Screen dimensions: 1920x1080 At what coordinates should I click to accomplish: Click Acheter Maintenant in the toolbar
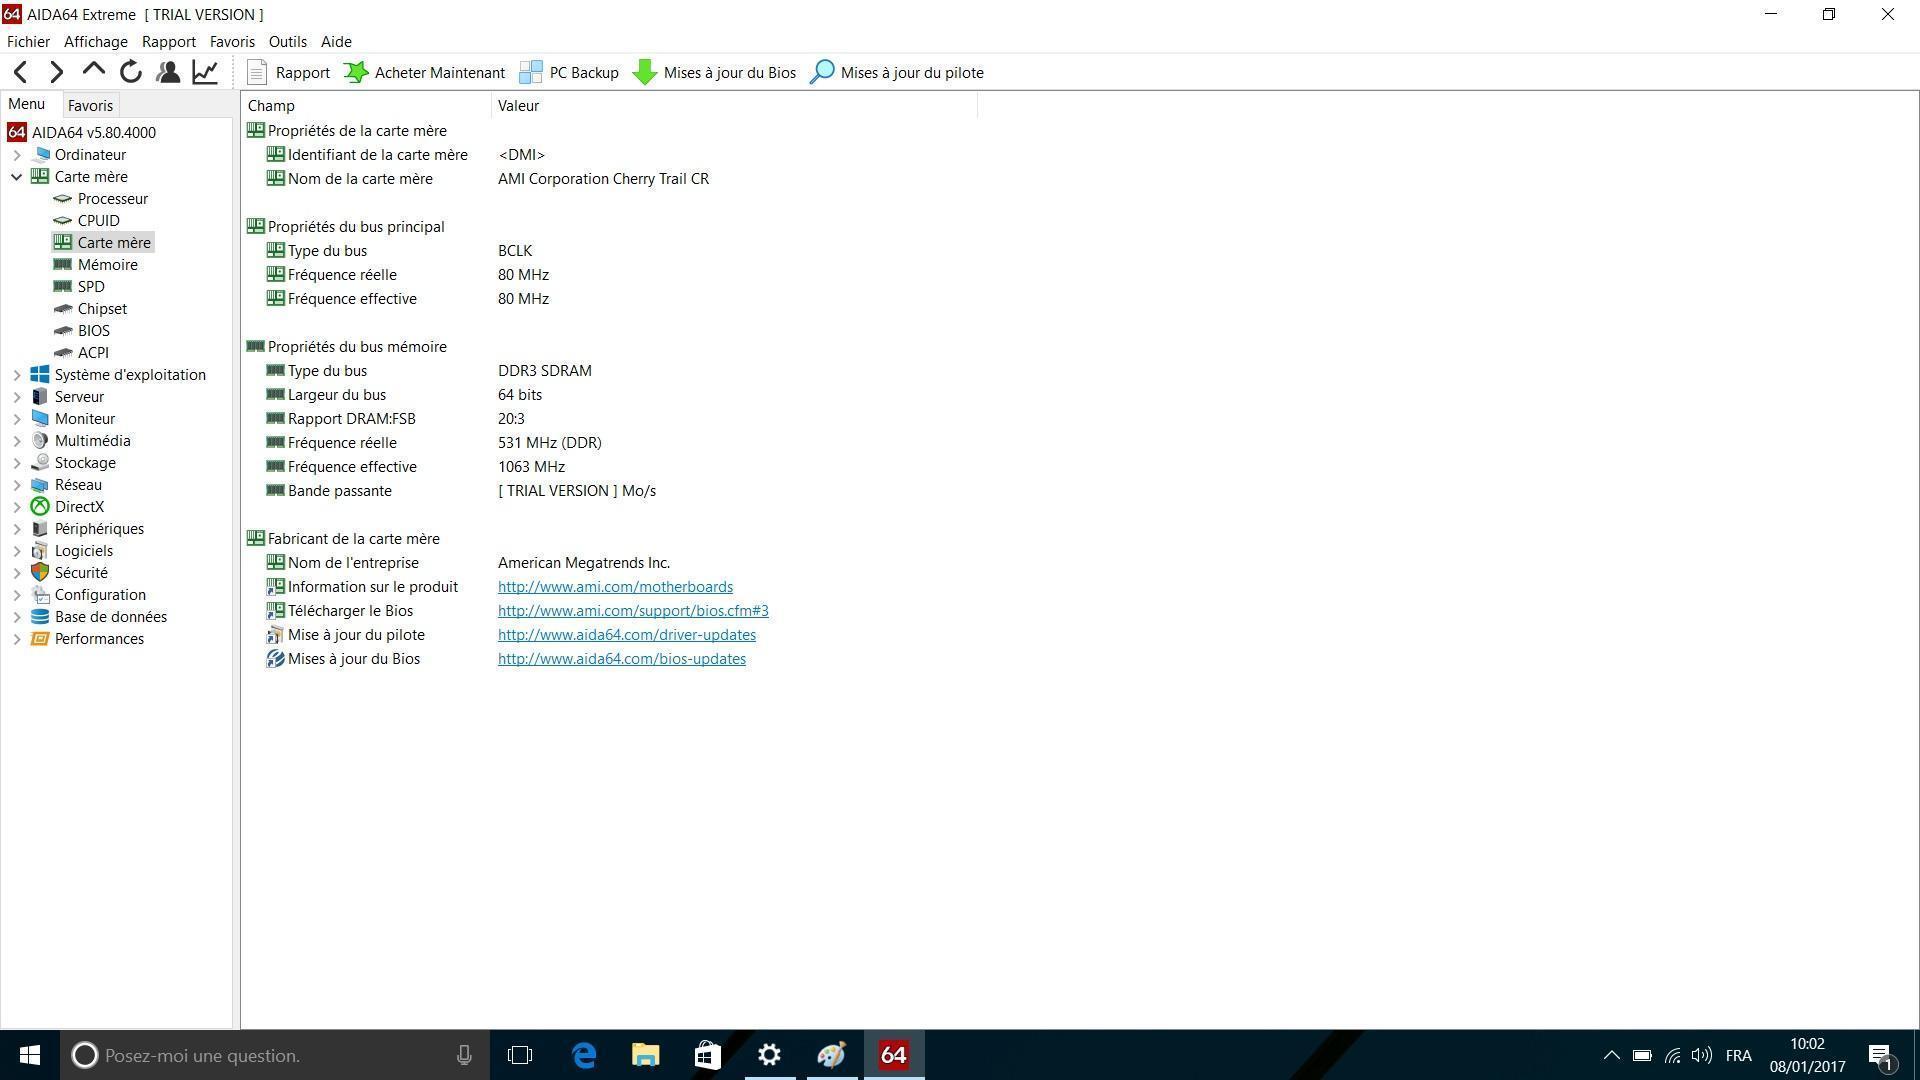point(424,72)
